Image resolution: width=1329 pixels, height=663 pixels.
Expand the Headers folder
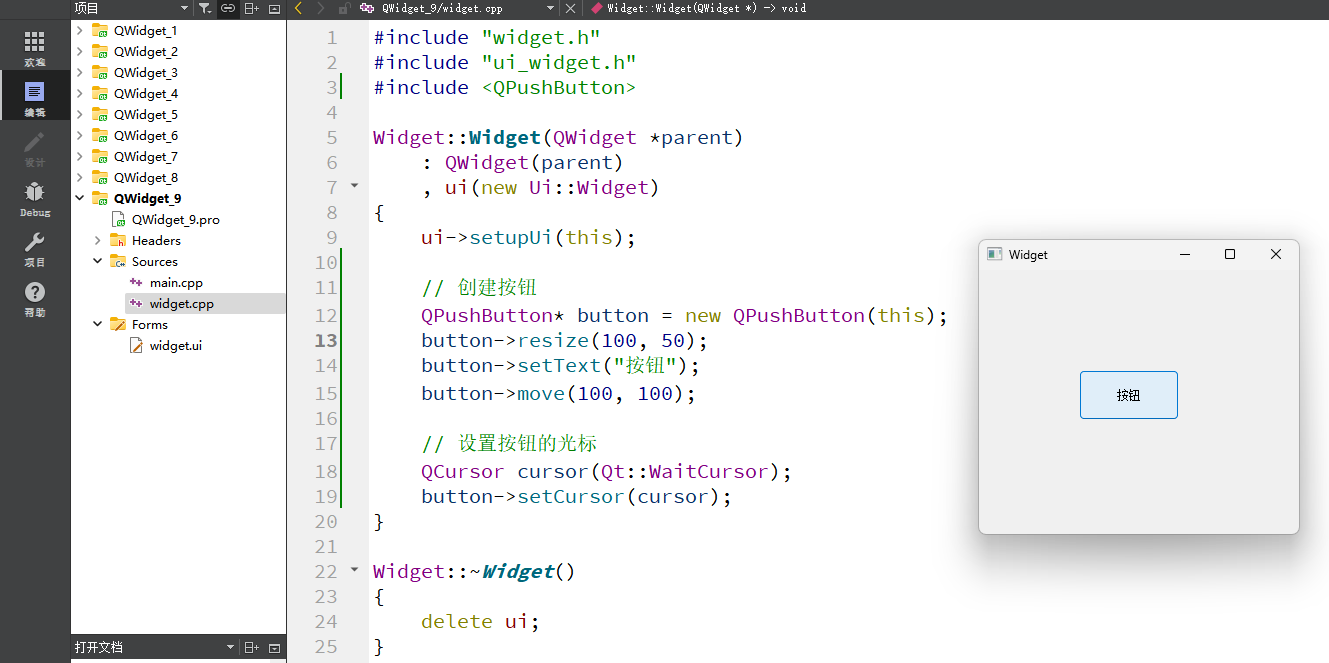pyautogui.click(x=98, y=240)
